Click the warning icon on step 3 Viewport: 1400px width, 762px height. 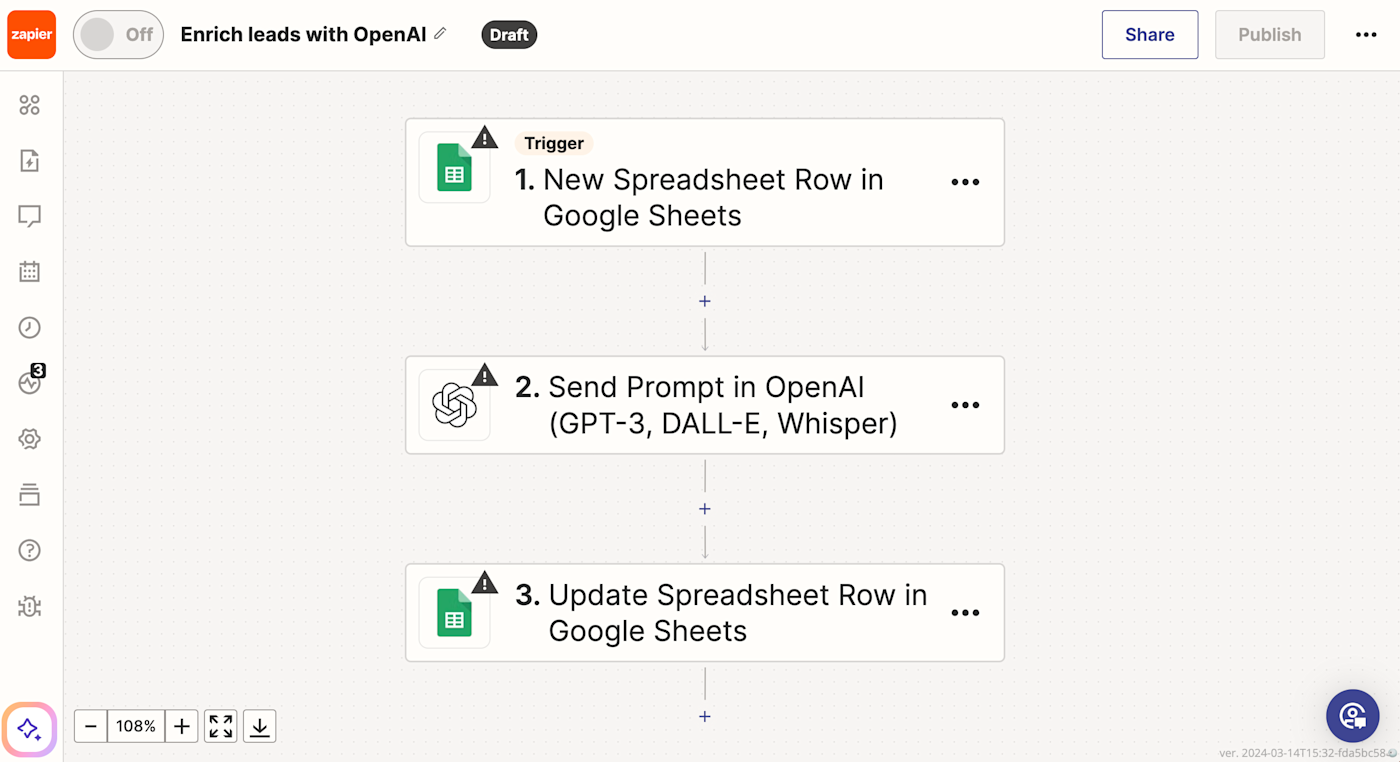(x=485, y=582)
